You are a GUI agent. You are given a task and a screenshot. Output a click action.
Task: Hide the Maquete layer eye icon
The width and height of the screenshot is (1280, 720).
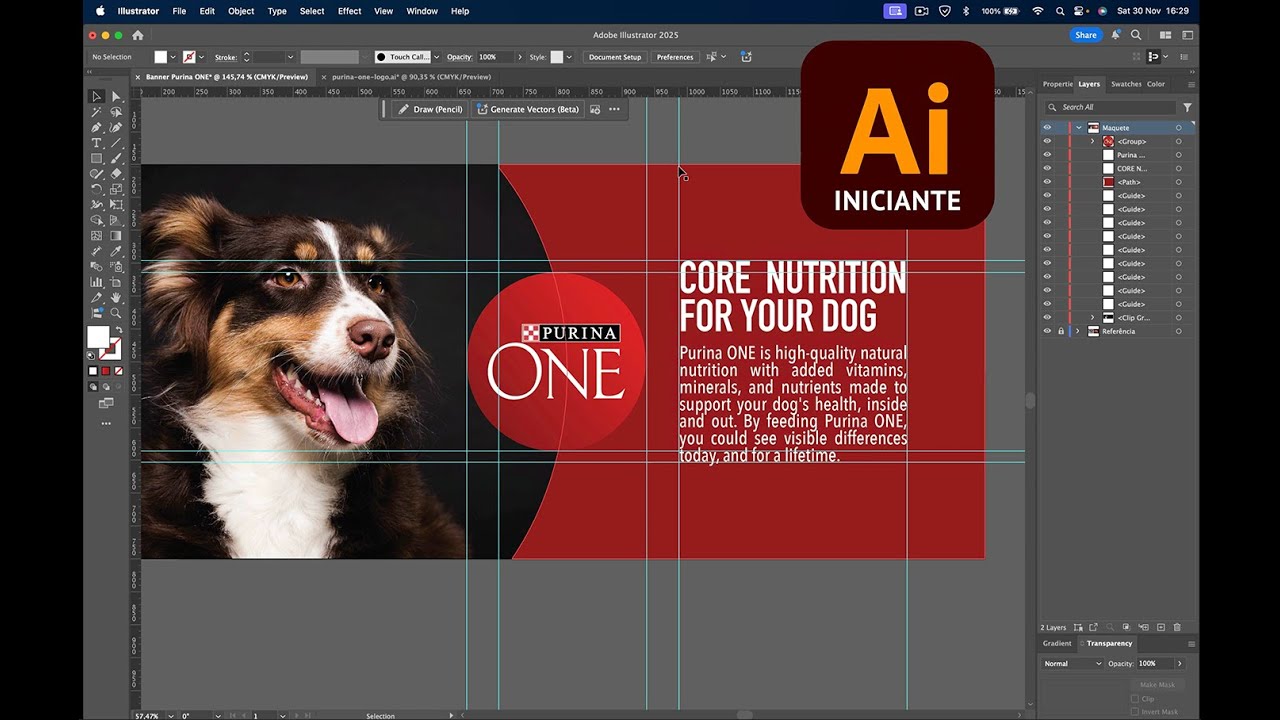tap(1047, 128)
